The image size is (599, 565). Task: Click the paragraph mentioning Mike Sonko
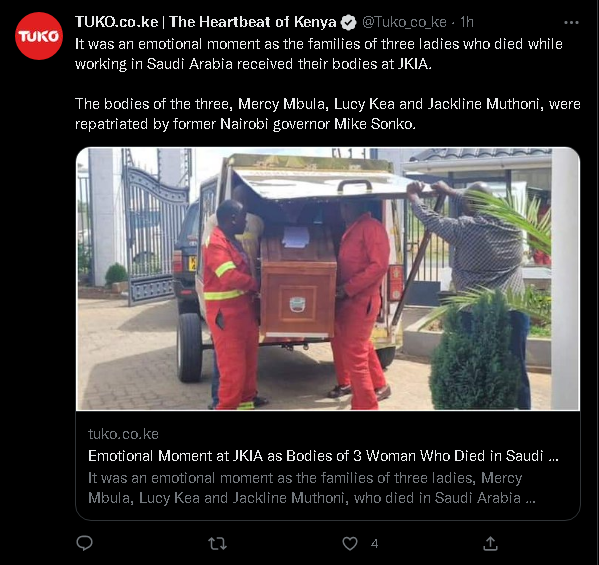pos(327,114)
